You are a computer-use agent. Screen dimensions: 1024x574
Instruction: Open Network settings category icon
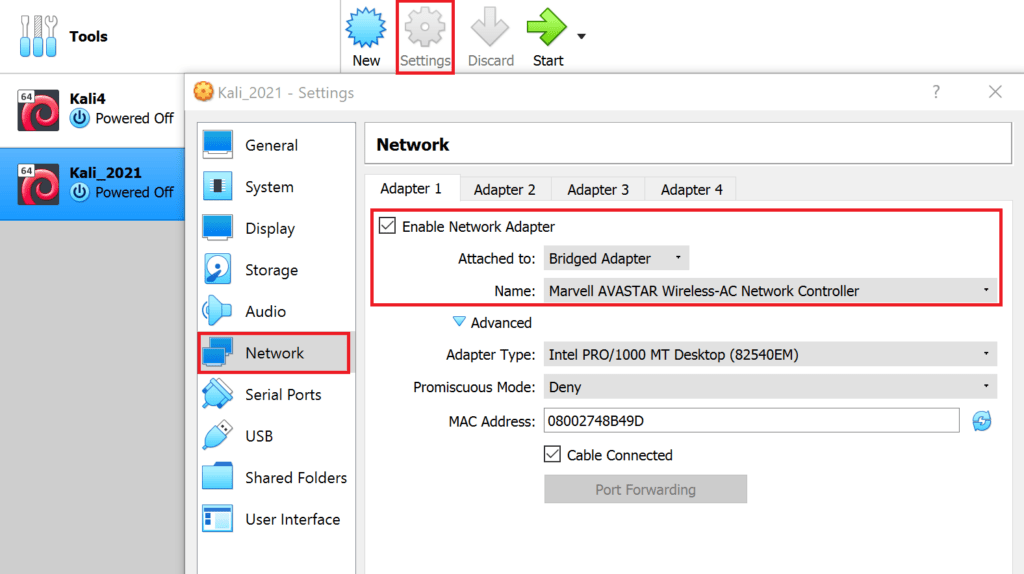click(x=217, y=353)
